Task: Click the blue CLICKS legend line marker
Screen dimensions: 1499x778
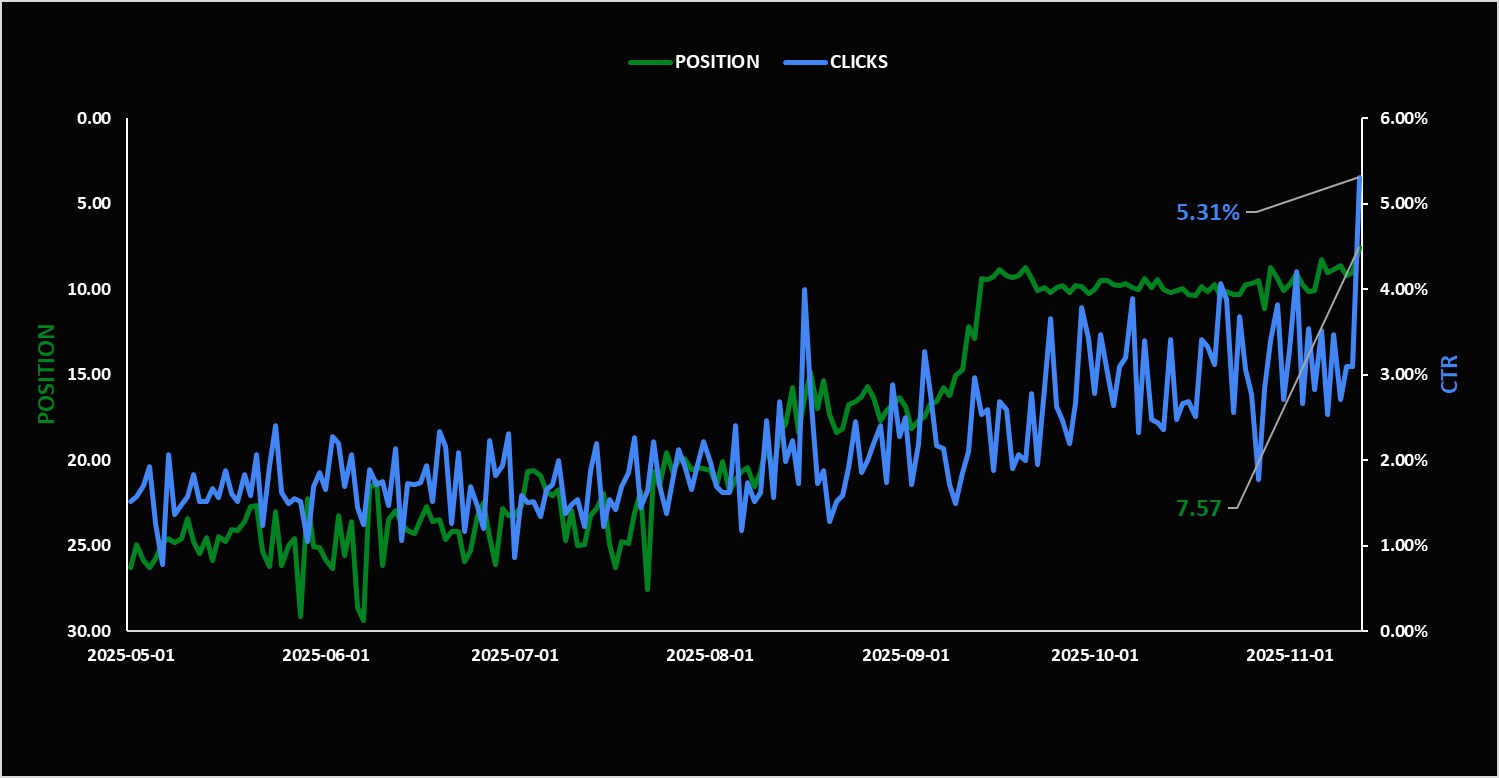Action: pos(803,61)
